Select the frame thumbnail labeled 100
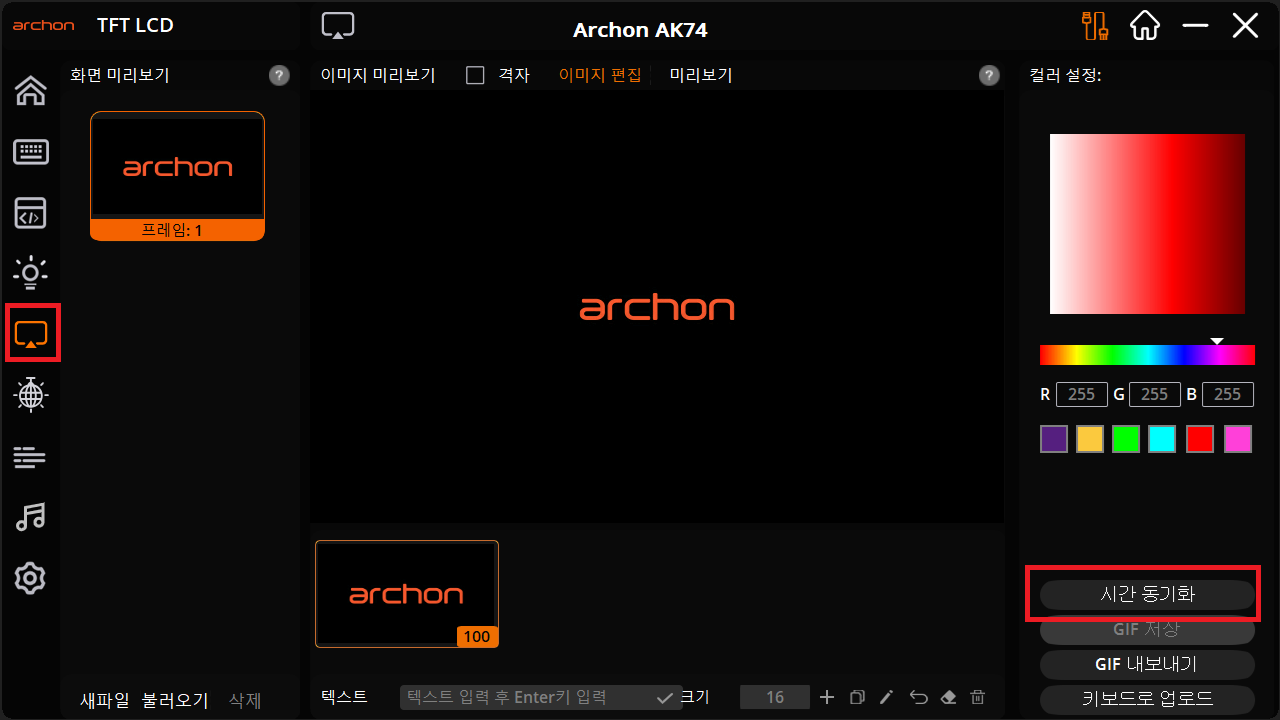This screenshot has width=1280, height=720. (407, 594)
